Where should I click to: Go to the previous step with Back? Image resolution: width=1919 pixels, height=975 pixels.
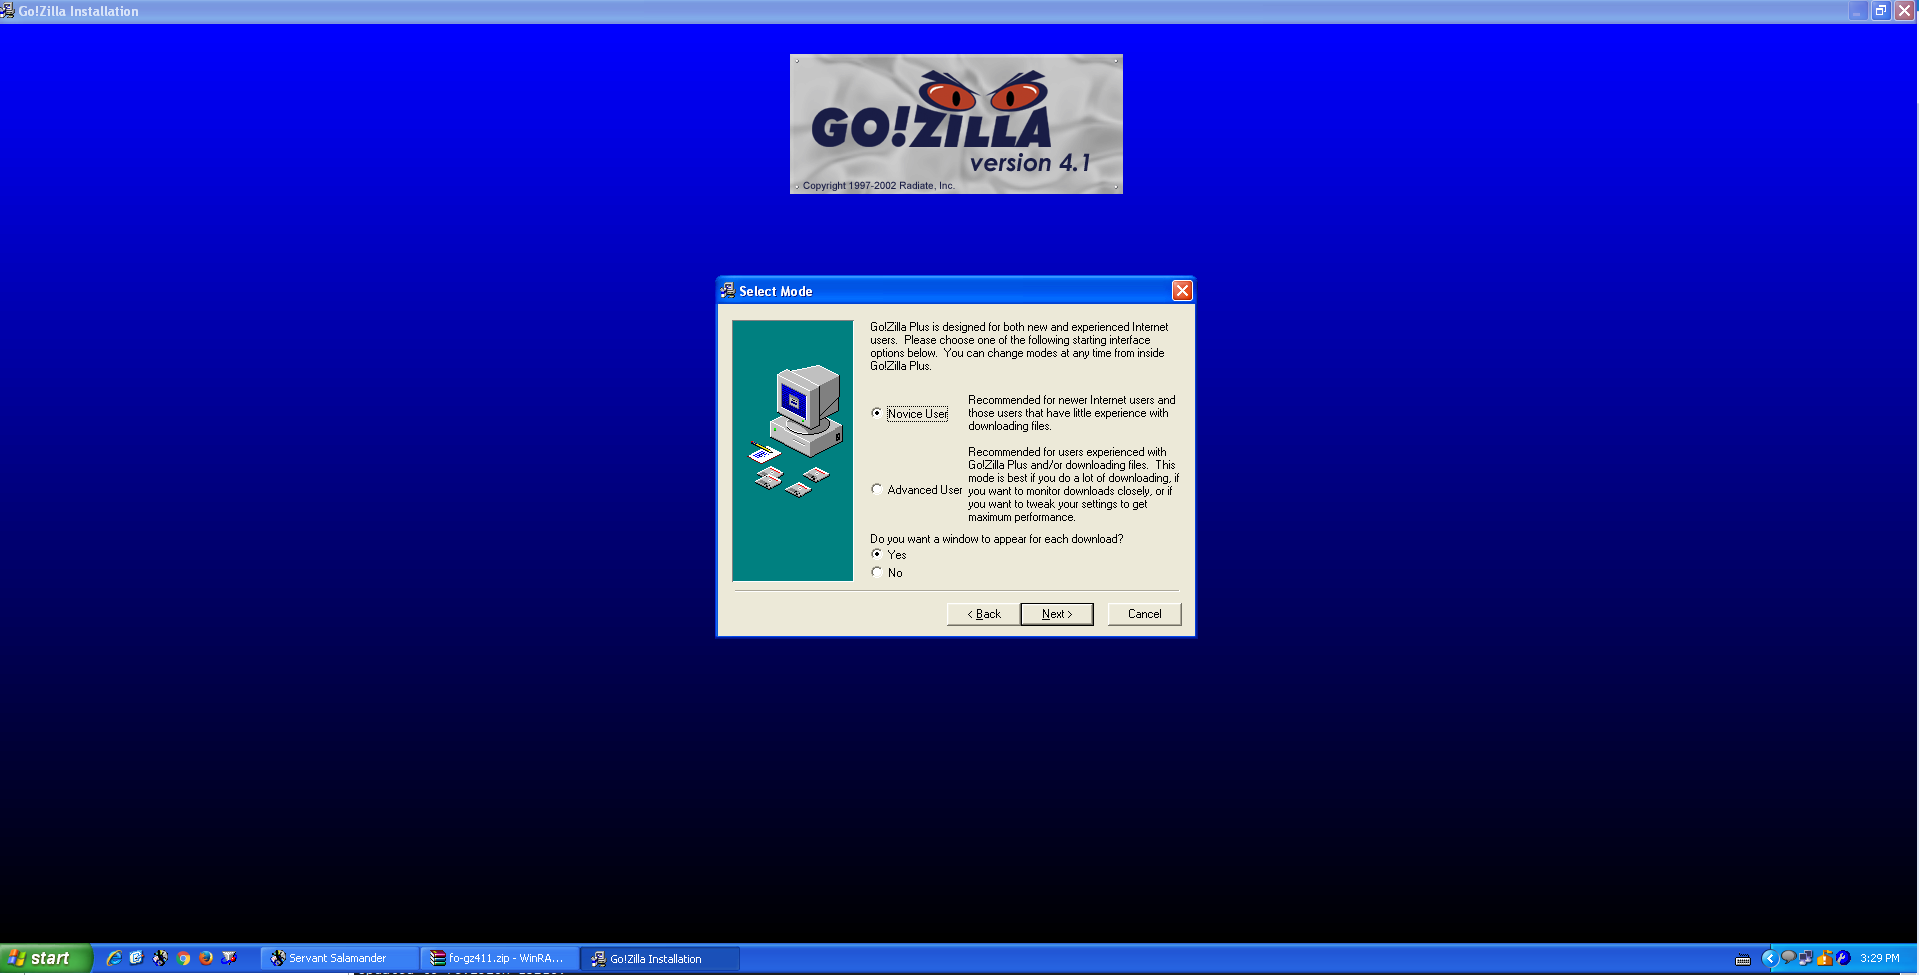pyautogui.click(x=983, y=614)
